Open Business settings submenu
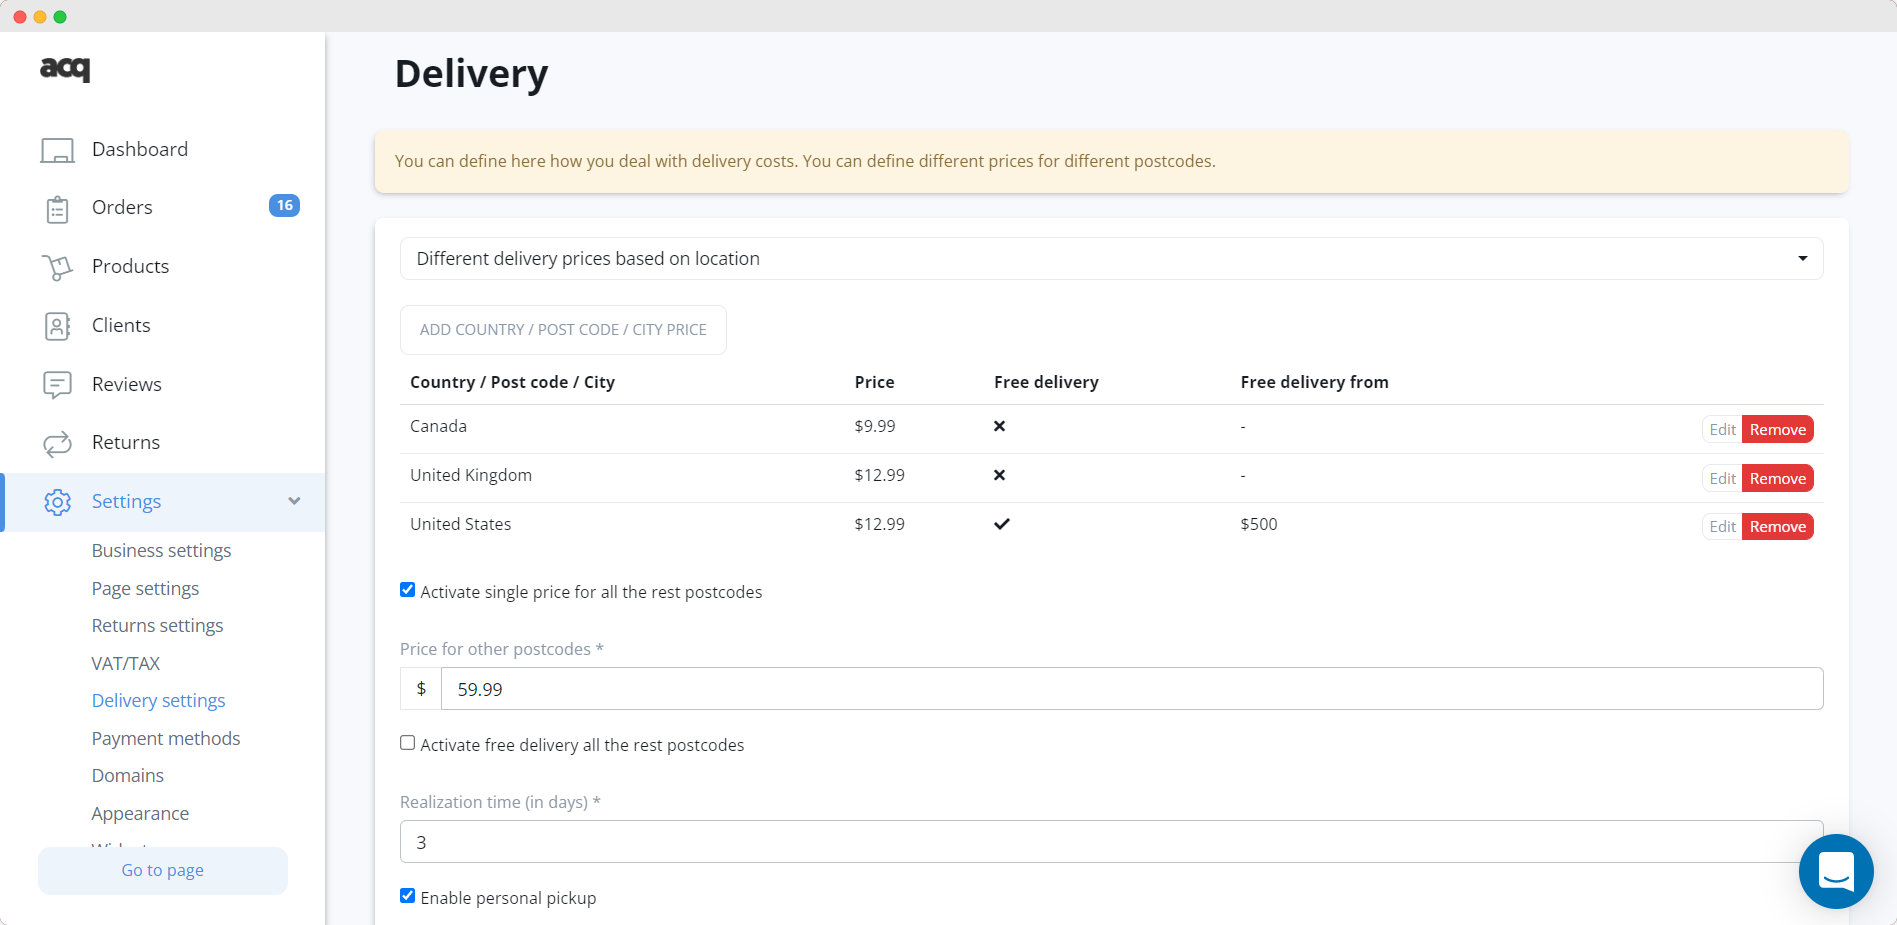The height and width of the screenshot is (925, 1897). pos(161,550)
